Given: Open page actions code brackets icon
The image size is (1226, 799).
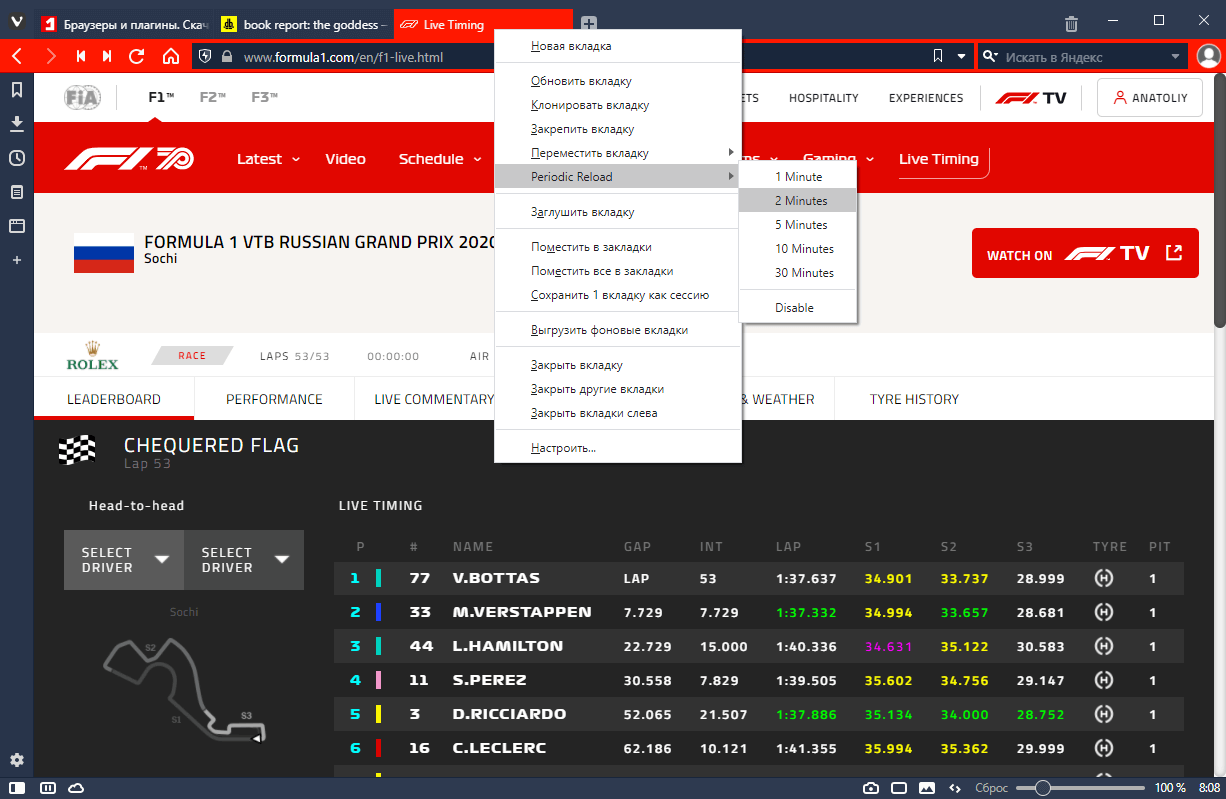Looking at the screenshot, I should tap(955, 788).
